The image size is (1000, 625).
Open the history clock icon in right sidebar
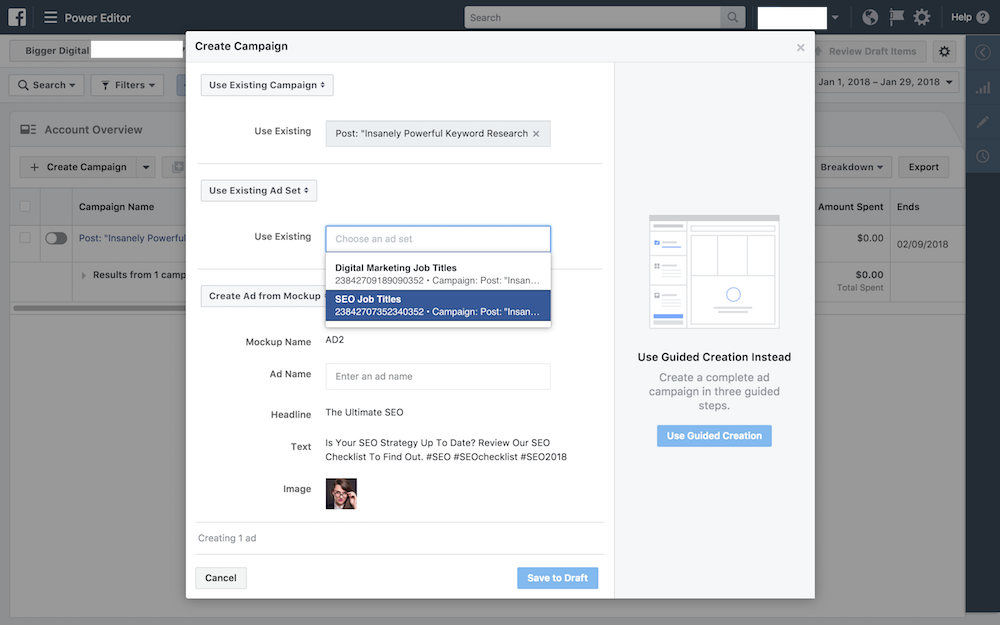coord(983,156)
